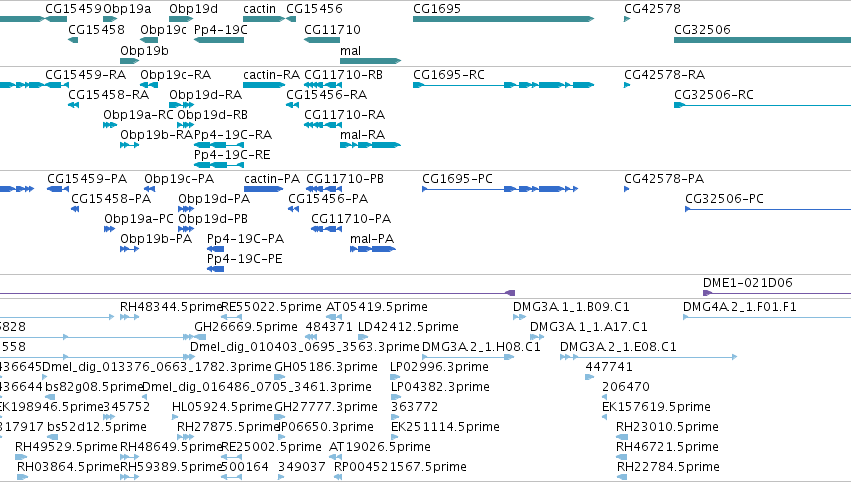Click EST label RH23010.5prime
This screenshot has height=482, width=851.
point(668,427)
